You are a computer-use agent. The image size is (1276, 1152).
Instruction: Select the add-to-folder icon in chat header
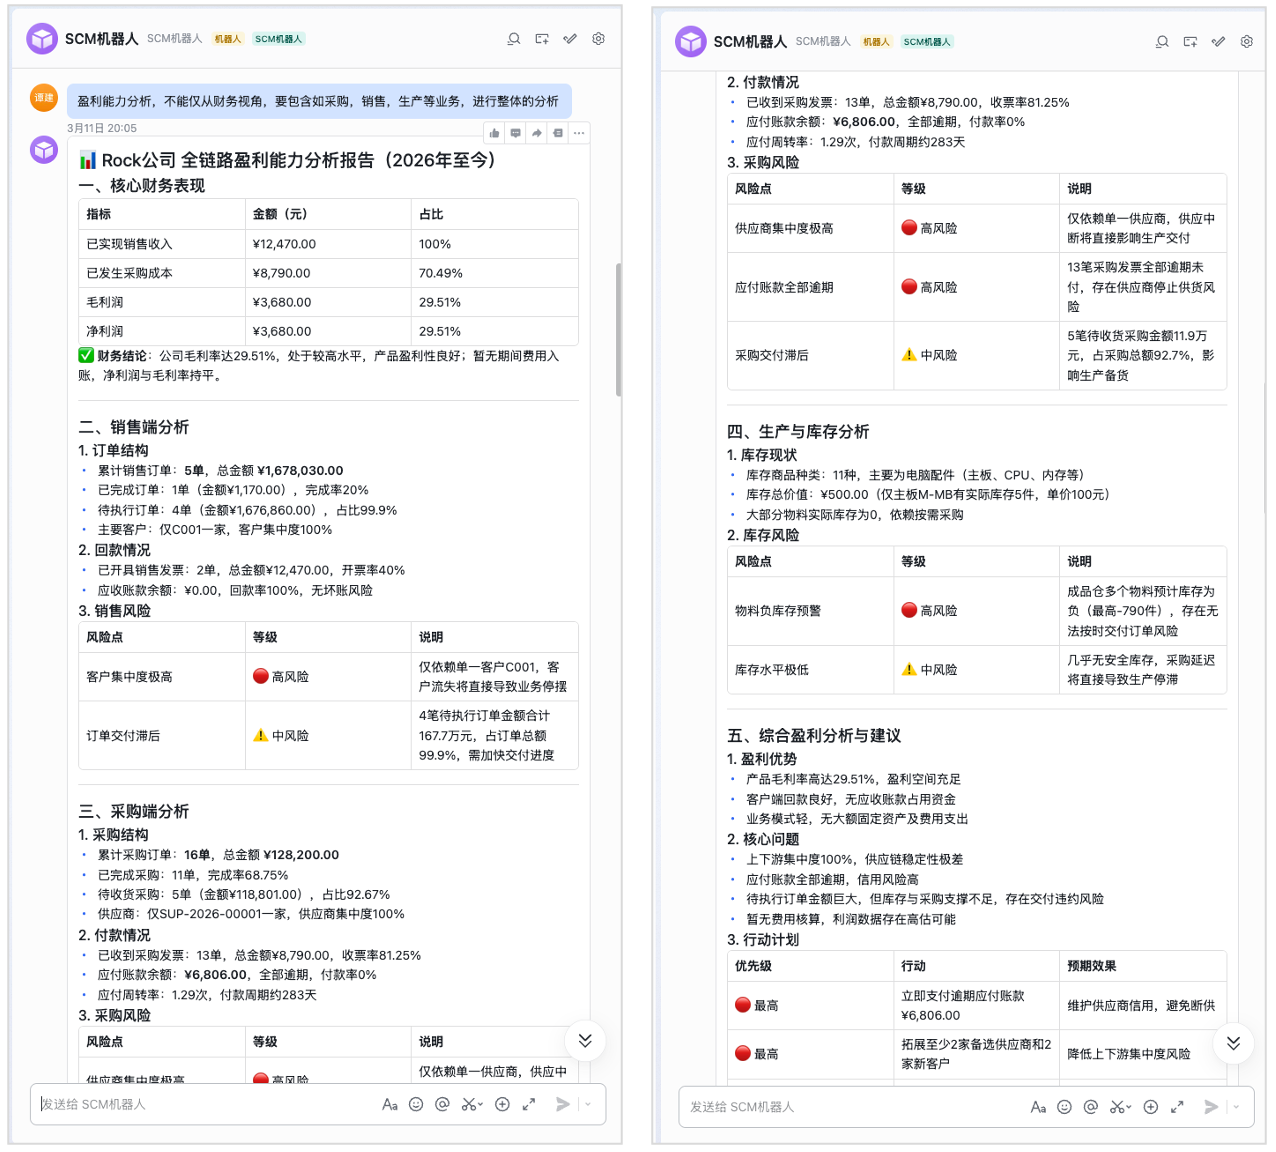(541, 39)
